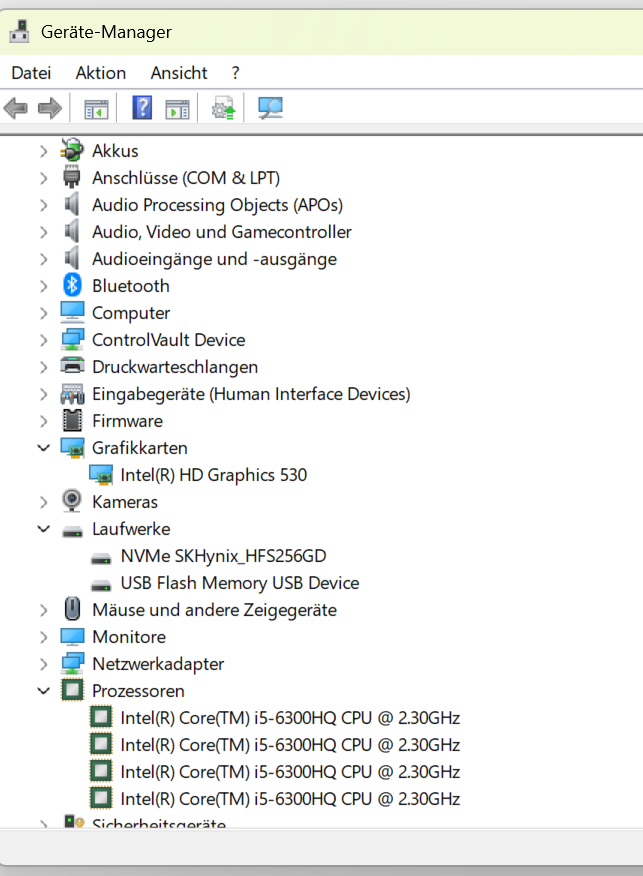
Task: Select Intel(R) HD Graphics 530 device
Action: click(x=214, y=475)
